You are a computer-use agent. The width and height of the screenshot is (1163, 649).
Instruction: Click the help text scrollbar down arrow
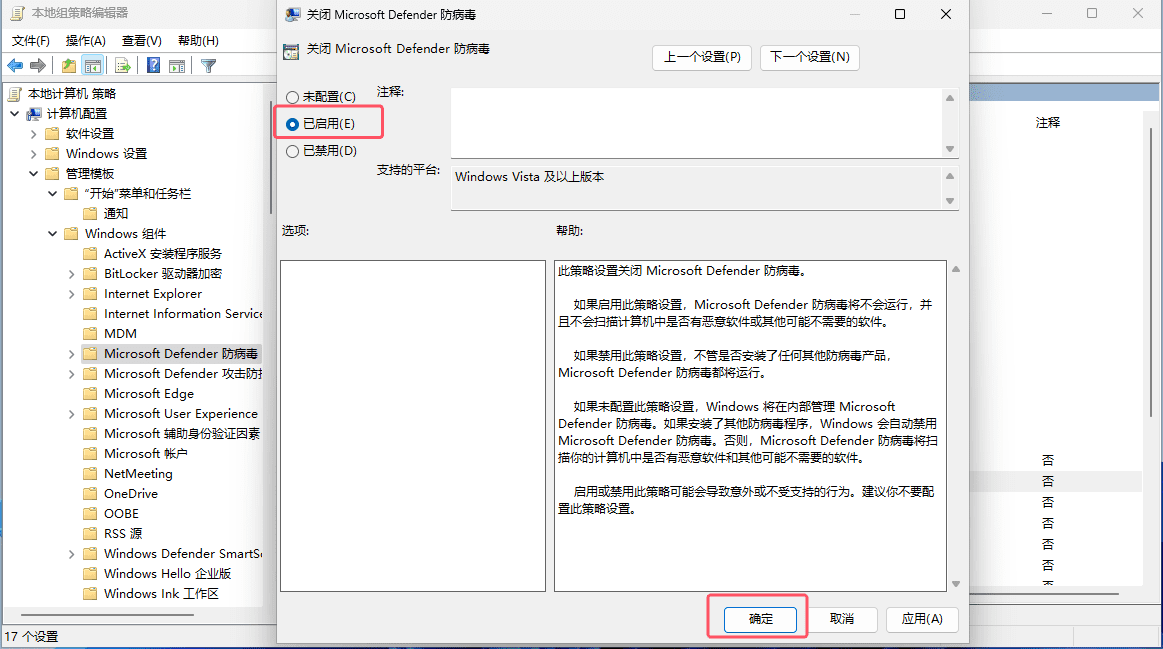(956, 584)
